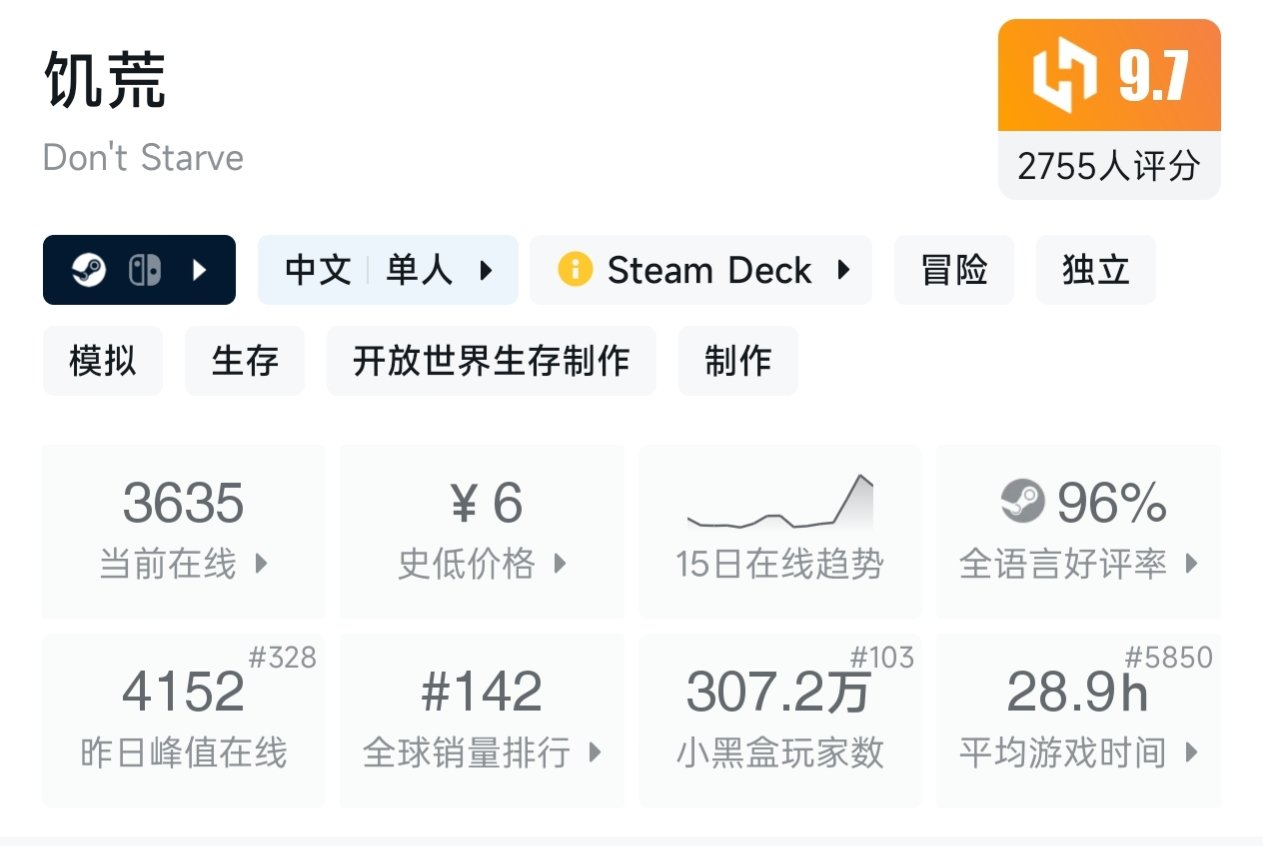Open 史低价格 lowest price history
This screenshot has height=846, width=1263.
pos(482,531)
